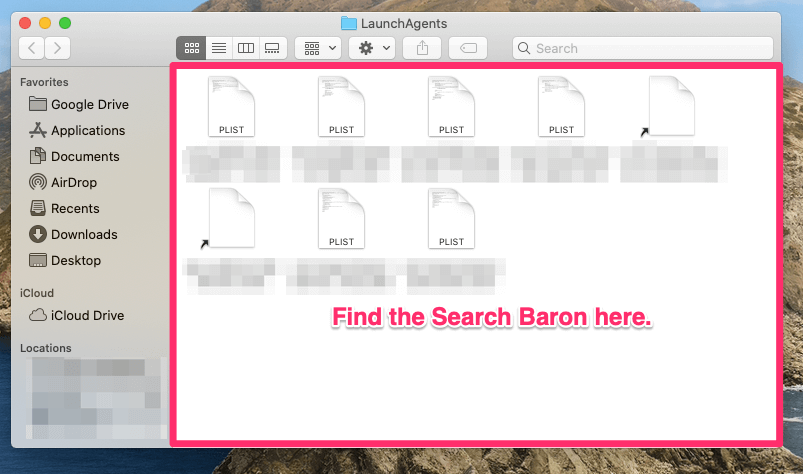The height and width of the screenshot is (474, 803).
Task: Close the LaunchAgents window with red button
Action: coord(25,23)
